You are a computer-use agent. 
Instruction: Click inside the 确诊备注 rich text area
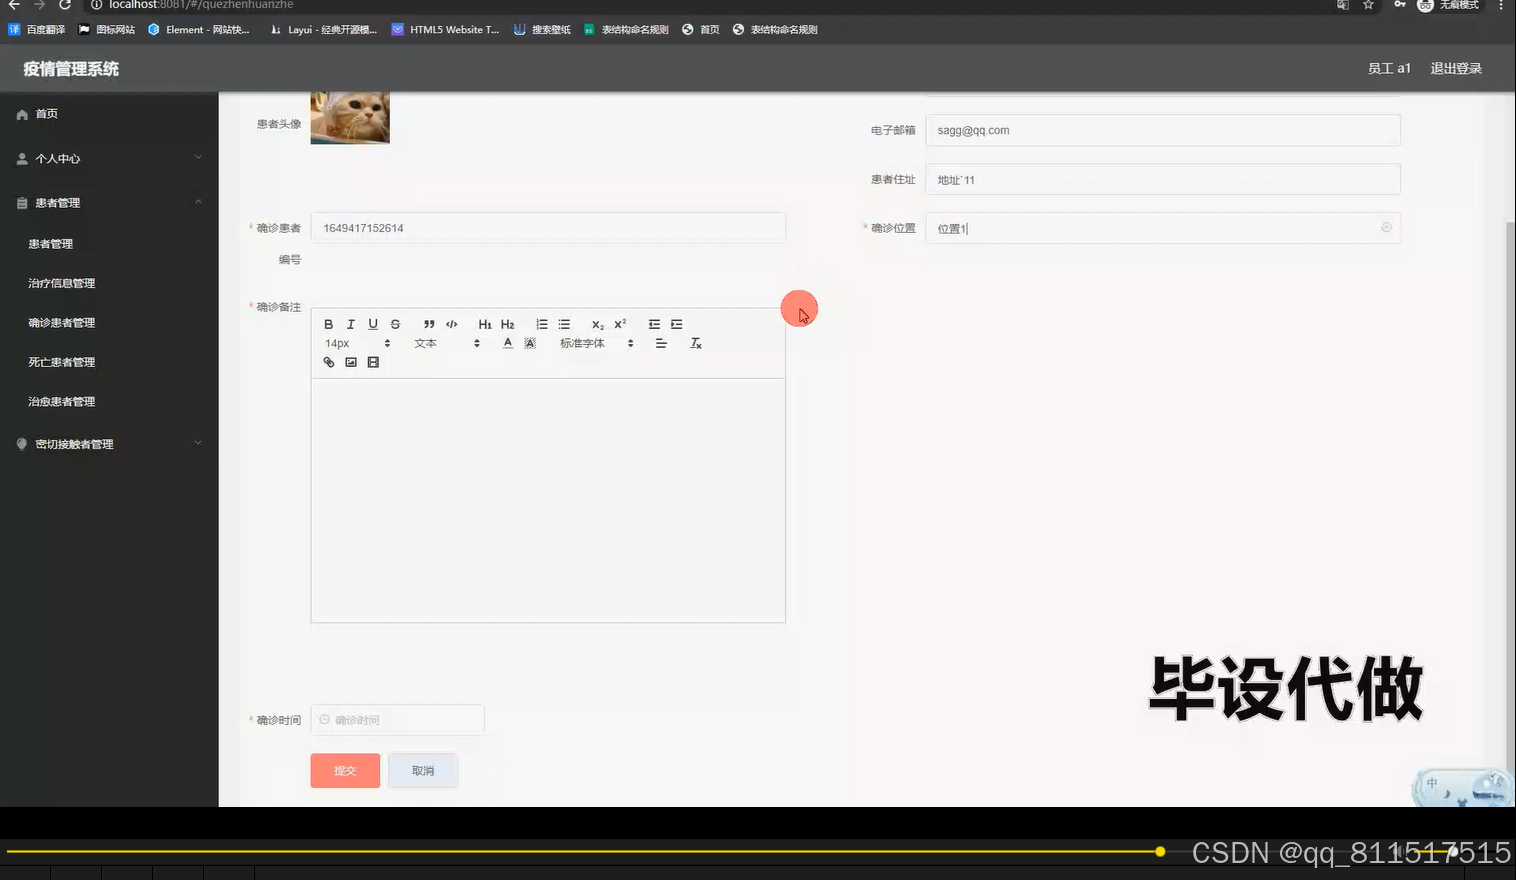pyautogui.click(x=548, y=500)
